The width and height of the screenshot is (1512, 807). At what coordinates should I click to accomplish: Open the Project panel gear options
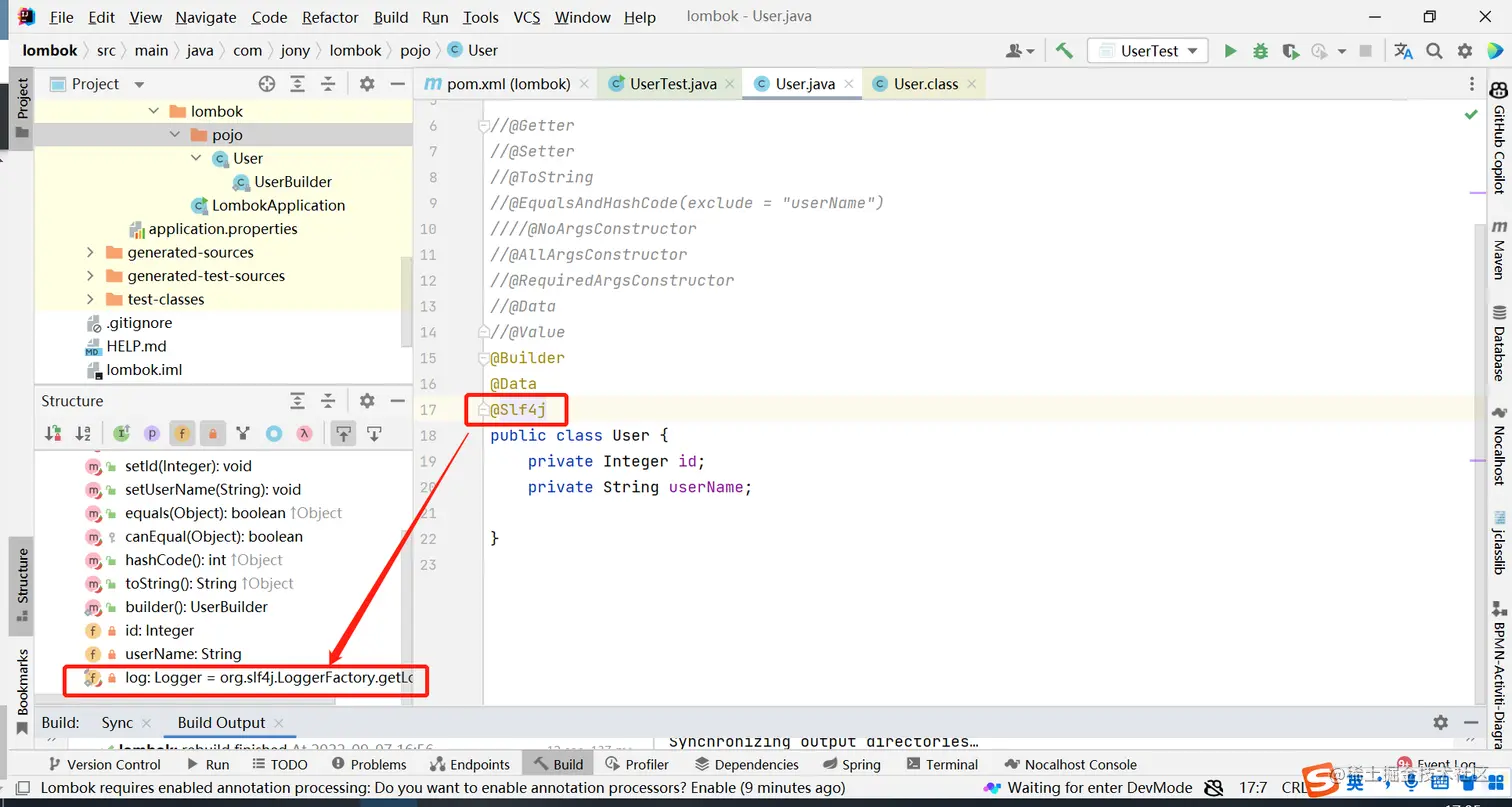point(367,84)
